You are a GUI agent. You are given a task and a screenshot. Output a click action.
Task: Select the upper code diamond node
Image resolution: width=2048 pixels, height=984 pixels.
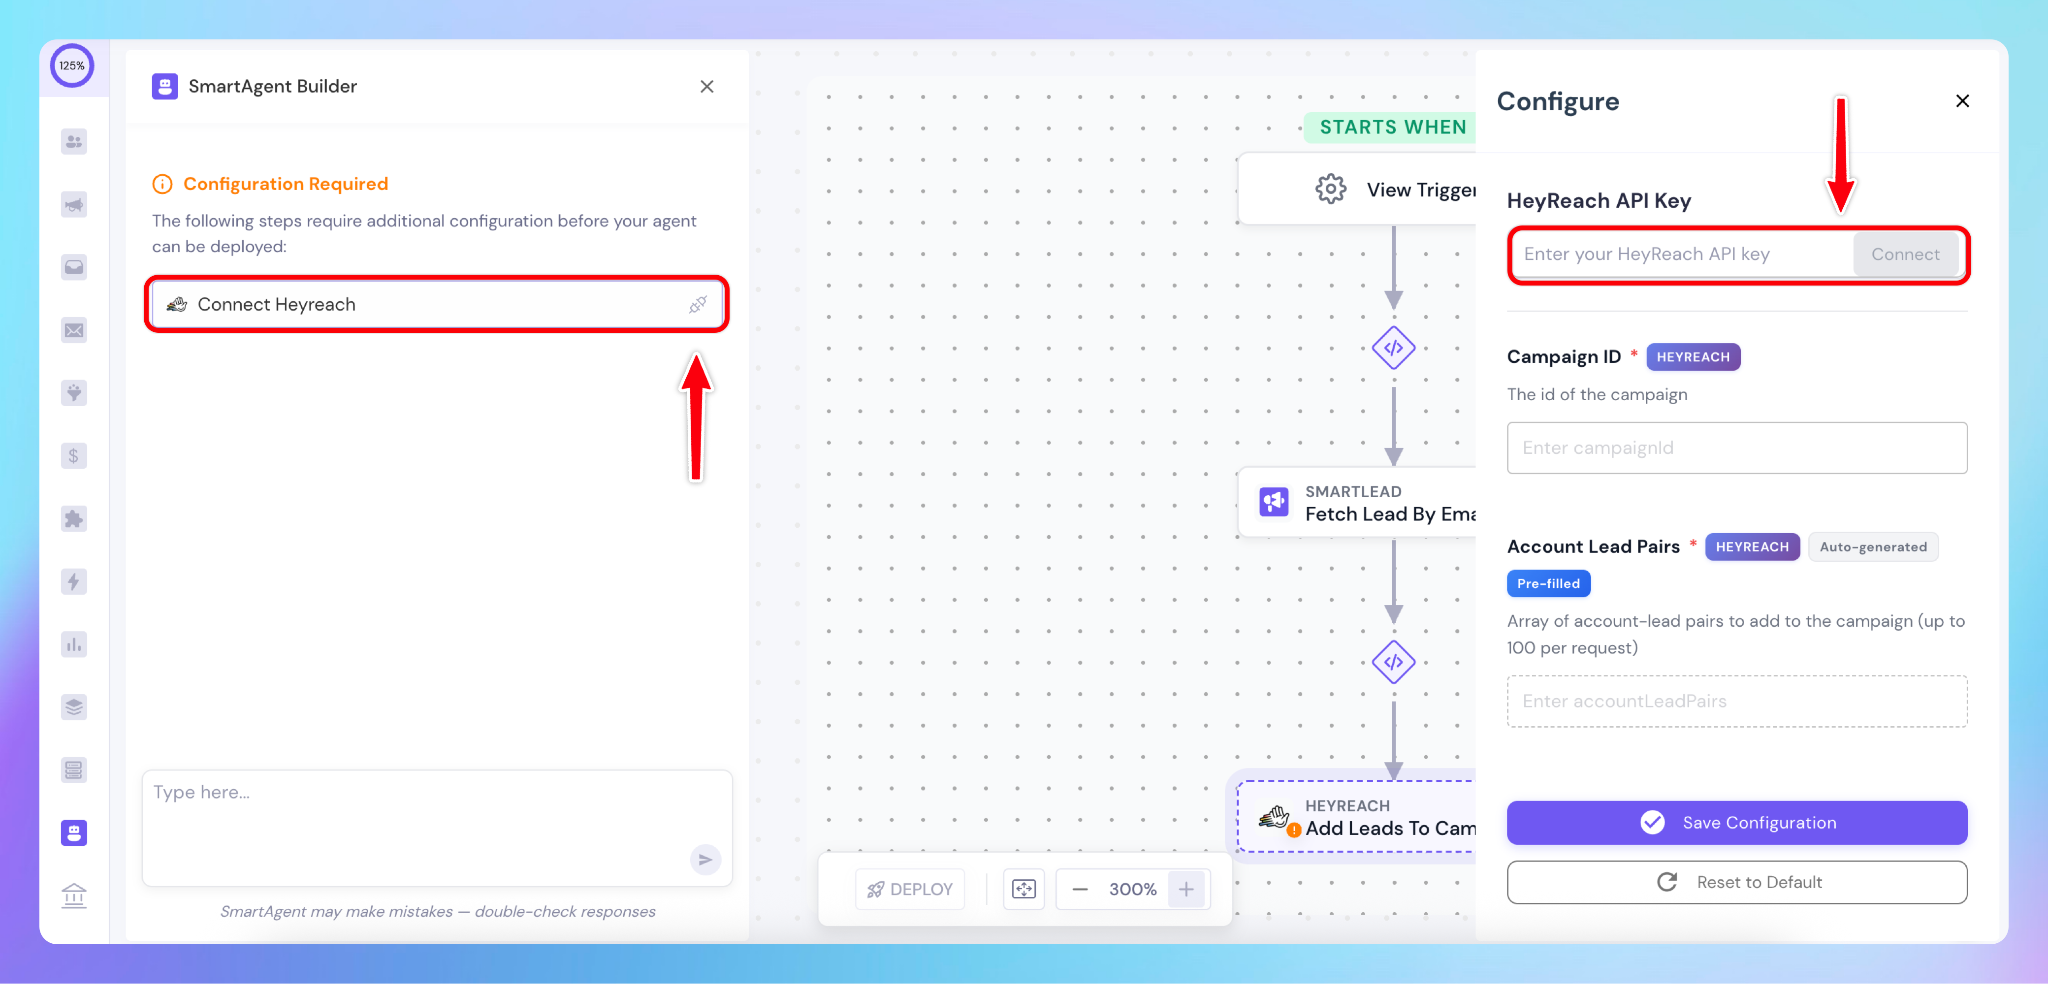click(x=1394, y=348)
